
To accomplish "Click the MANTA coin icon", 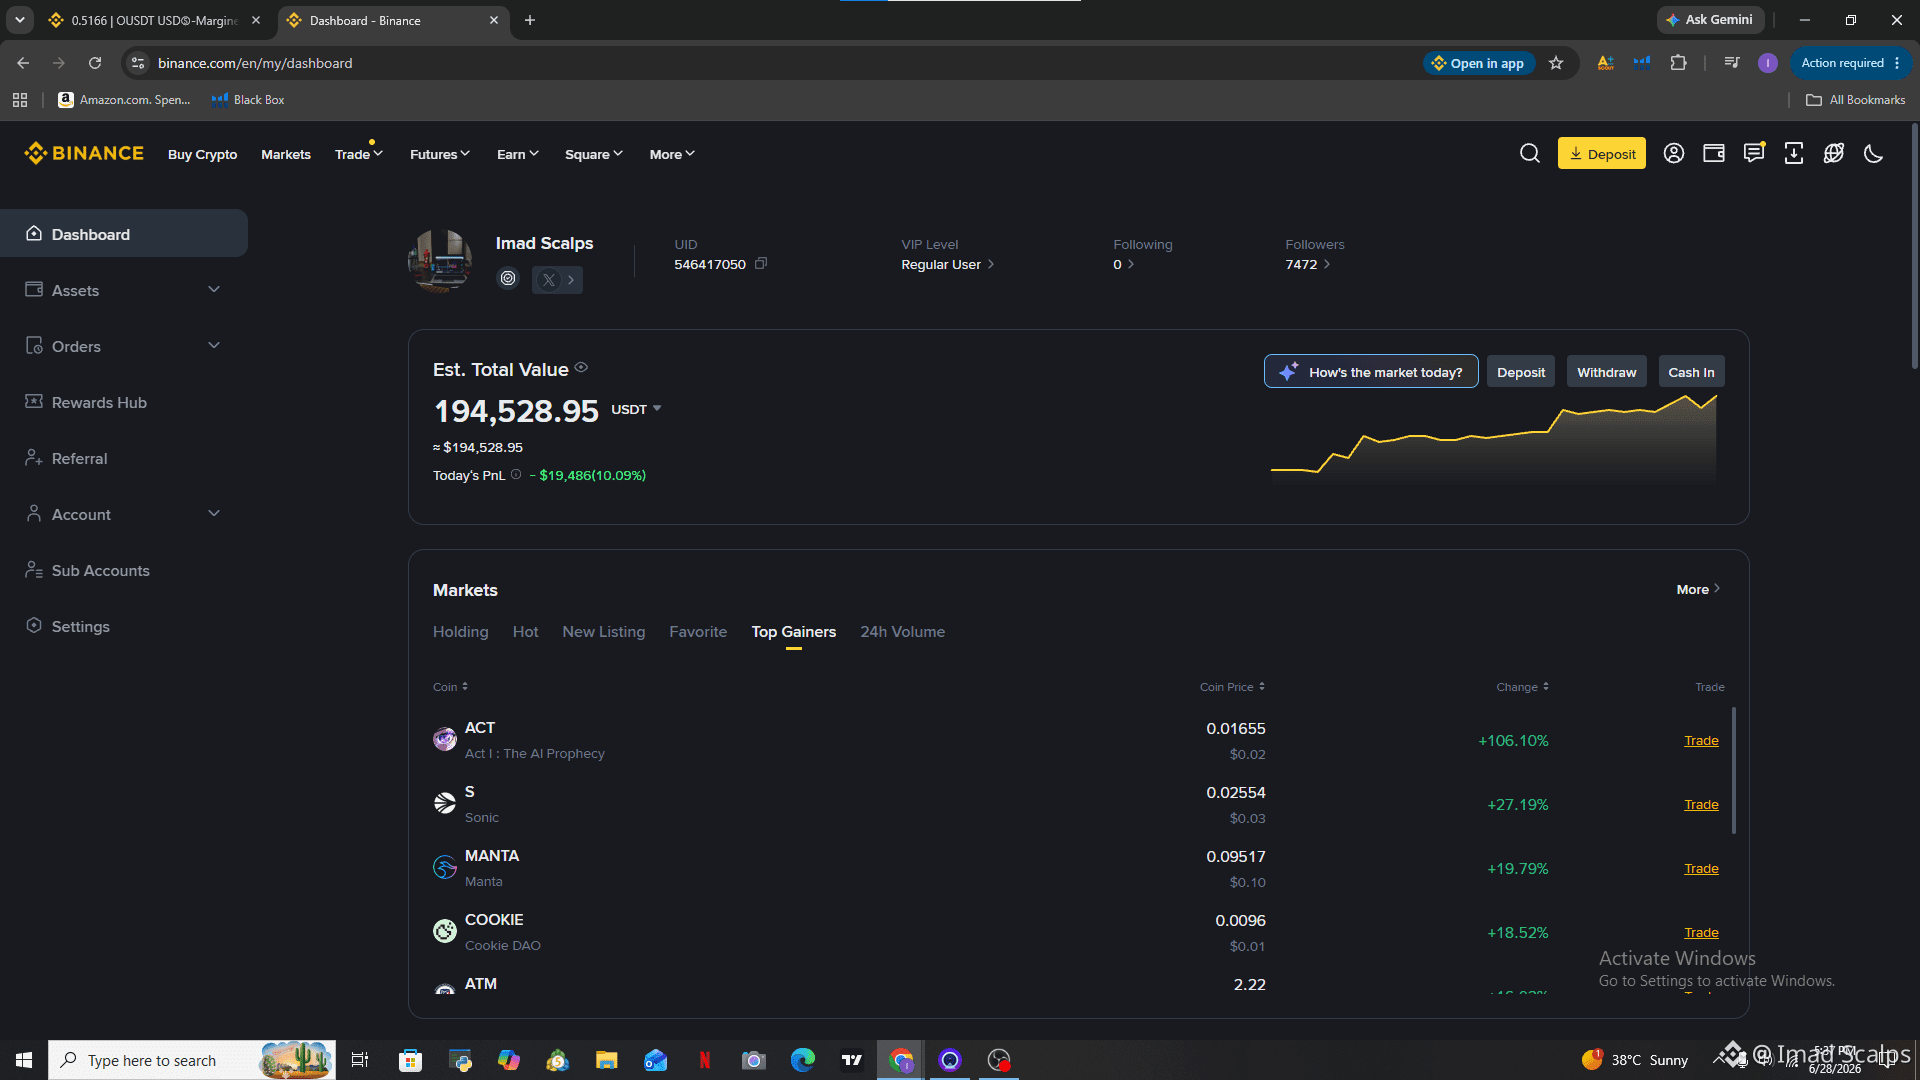I will (x=445, y=868).
